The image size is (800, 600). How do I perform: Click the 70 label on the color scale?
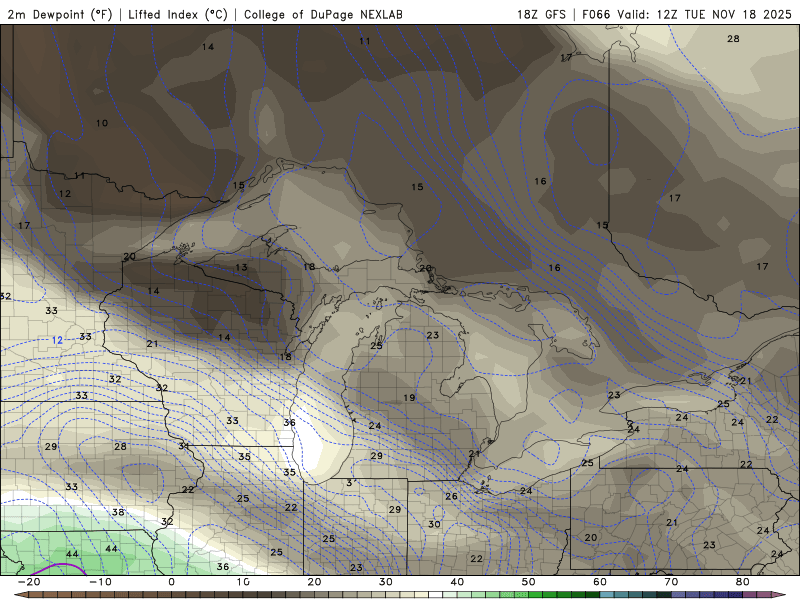(x=671, y=582)
